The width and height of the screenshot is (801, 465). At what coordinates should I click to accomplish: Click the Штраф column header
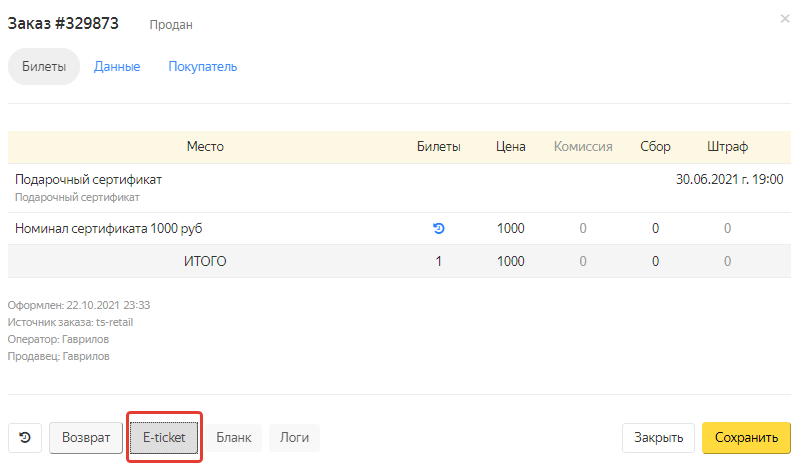pyautogui.click(x=727, y=147)
